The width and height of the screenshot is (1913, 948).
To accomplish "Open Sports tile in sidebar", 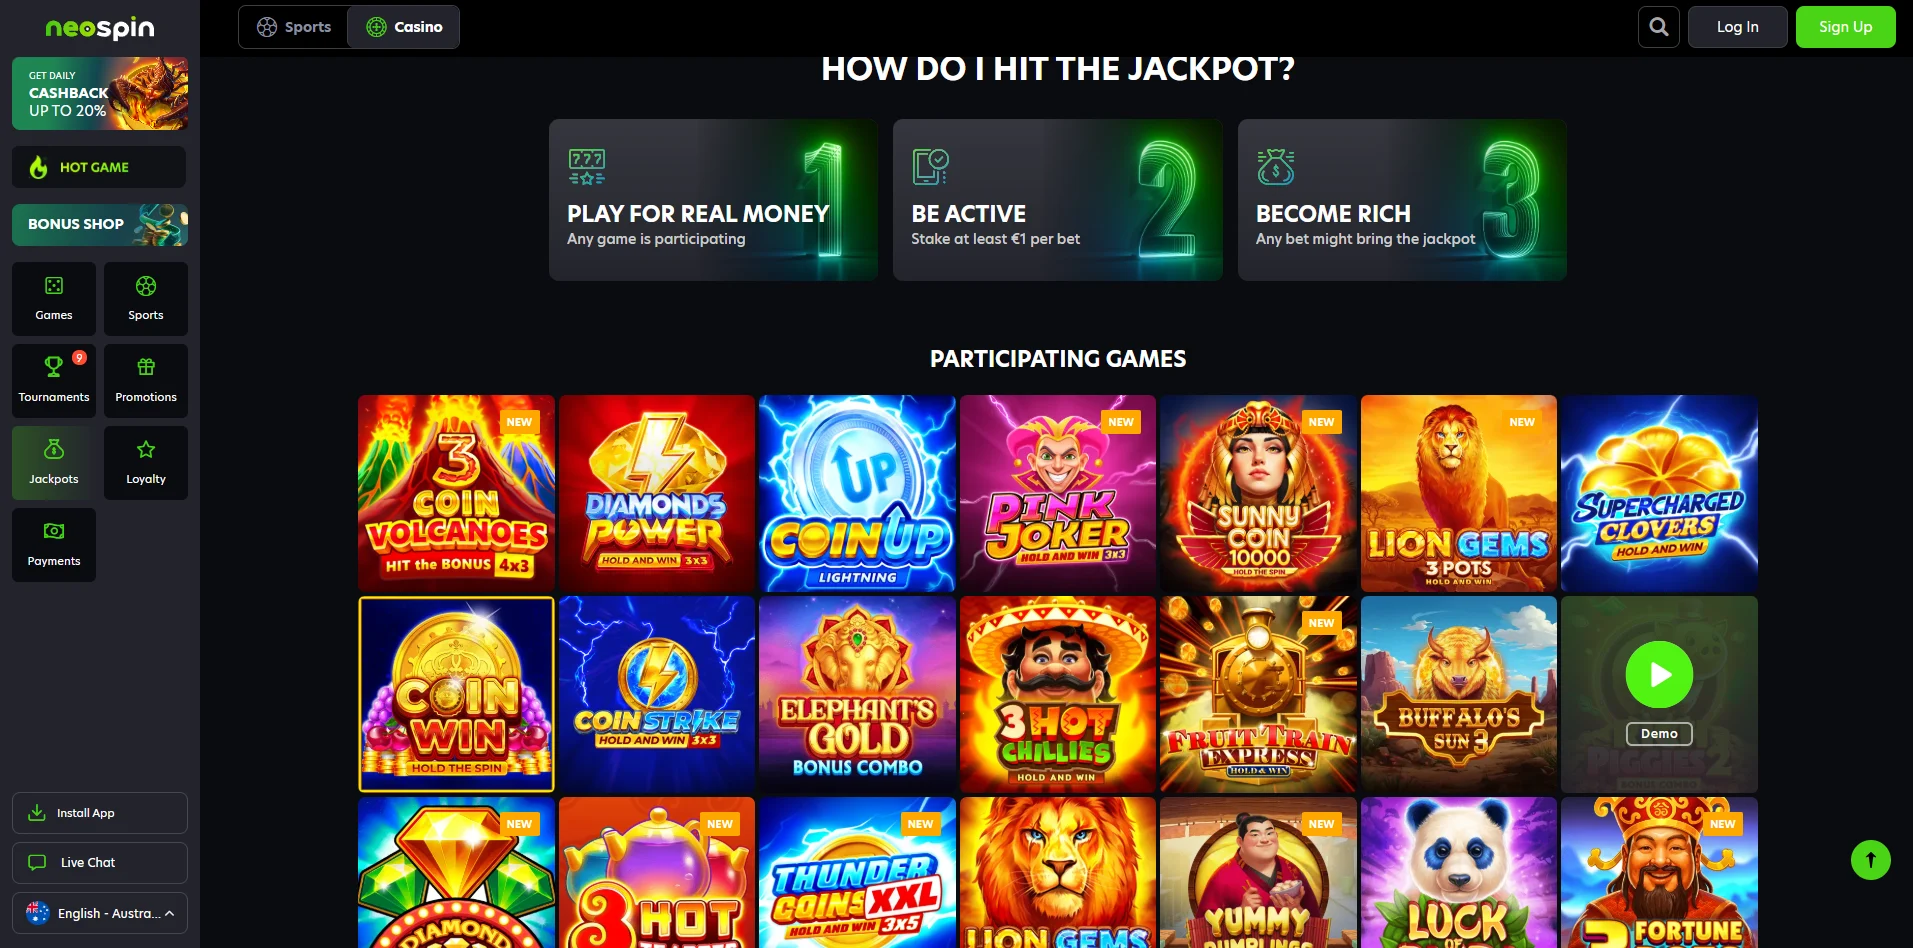I will click(146, 299).
